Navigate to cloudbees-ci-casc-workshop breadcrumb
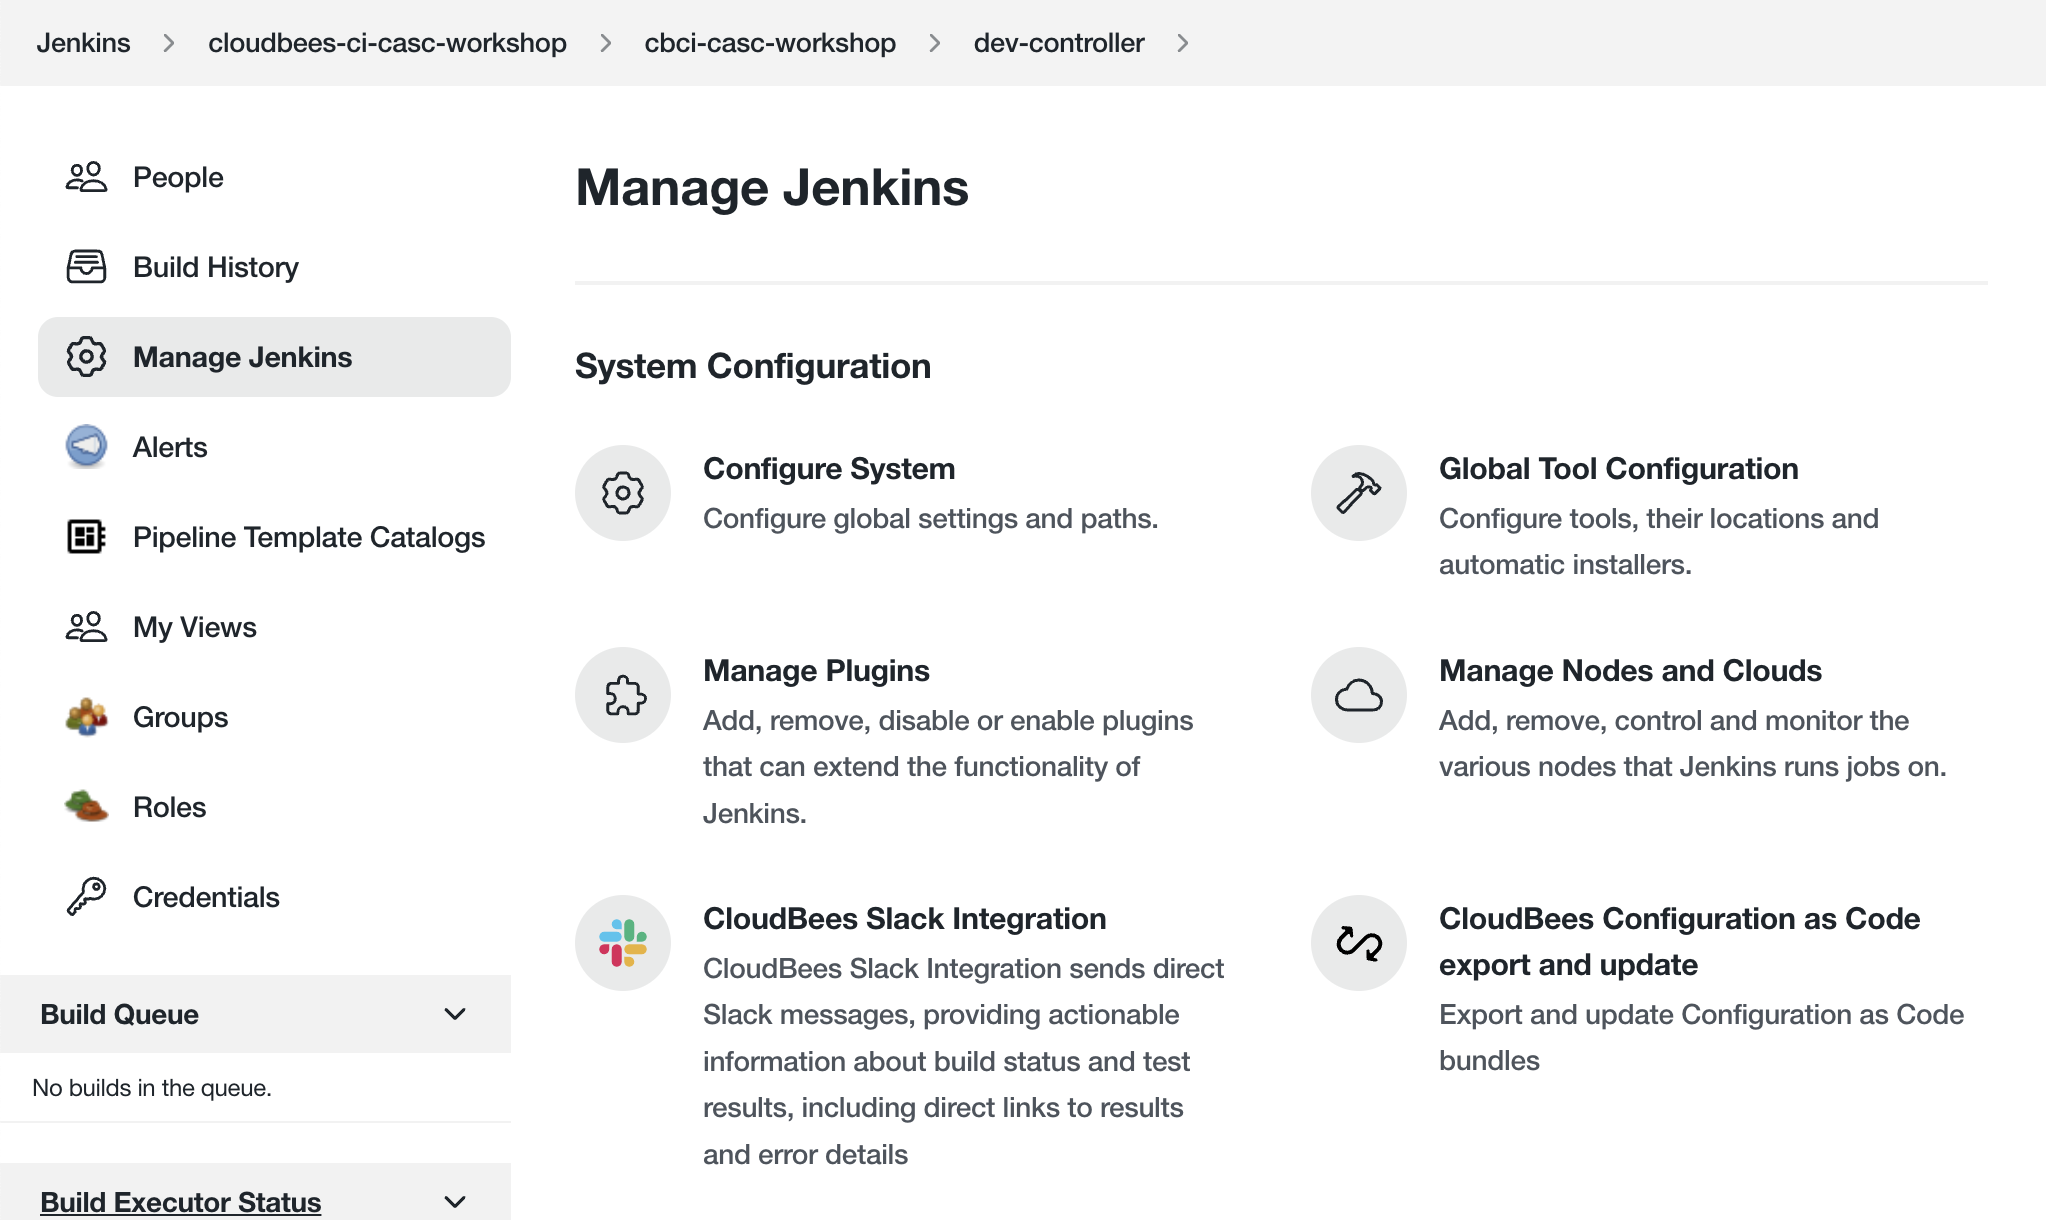 (387, 43)
